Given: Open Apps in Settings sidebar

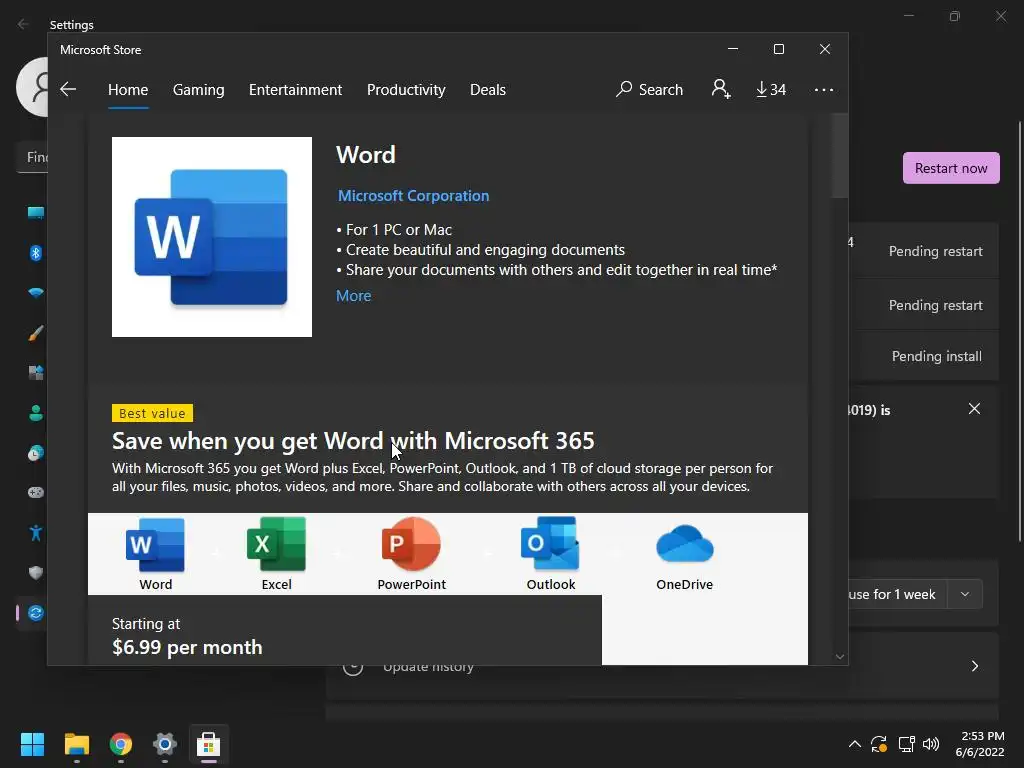Looking at the screenshot, I should click(x=35, y=373).
